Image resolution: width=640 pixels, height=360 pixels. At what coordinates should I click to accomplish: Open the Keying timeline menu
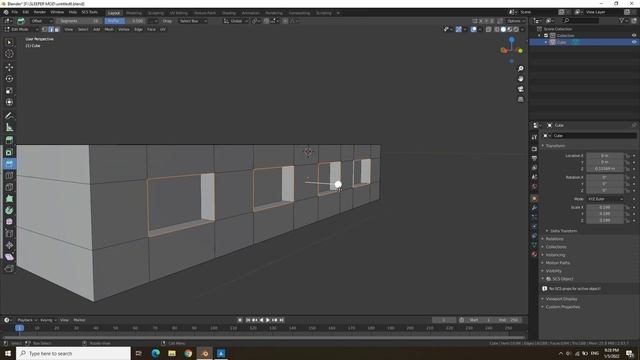(48, 320)
